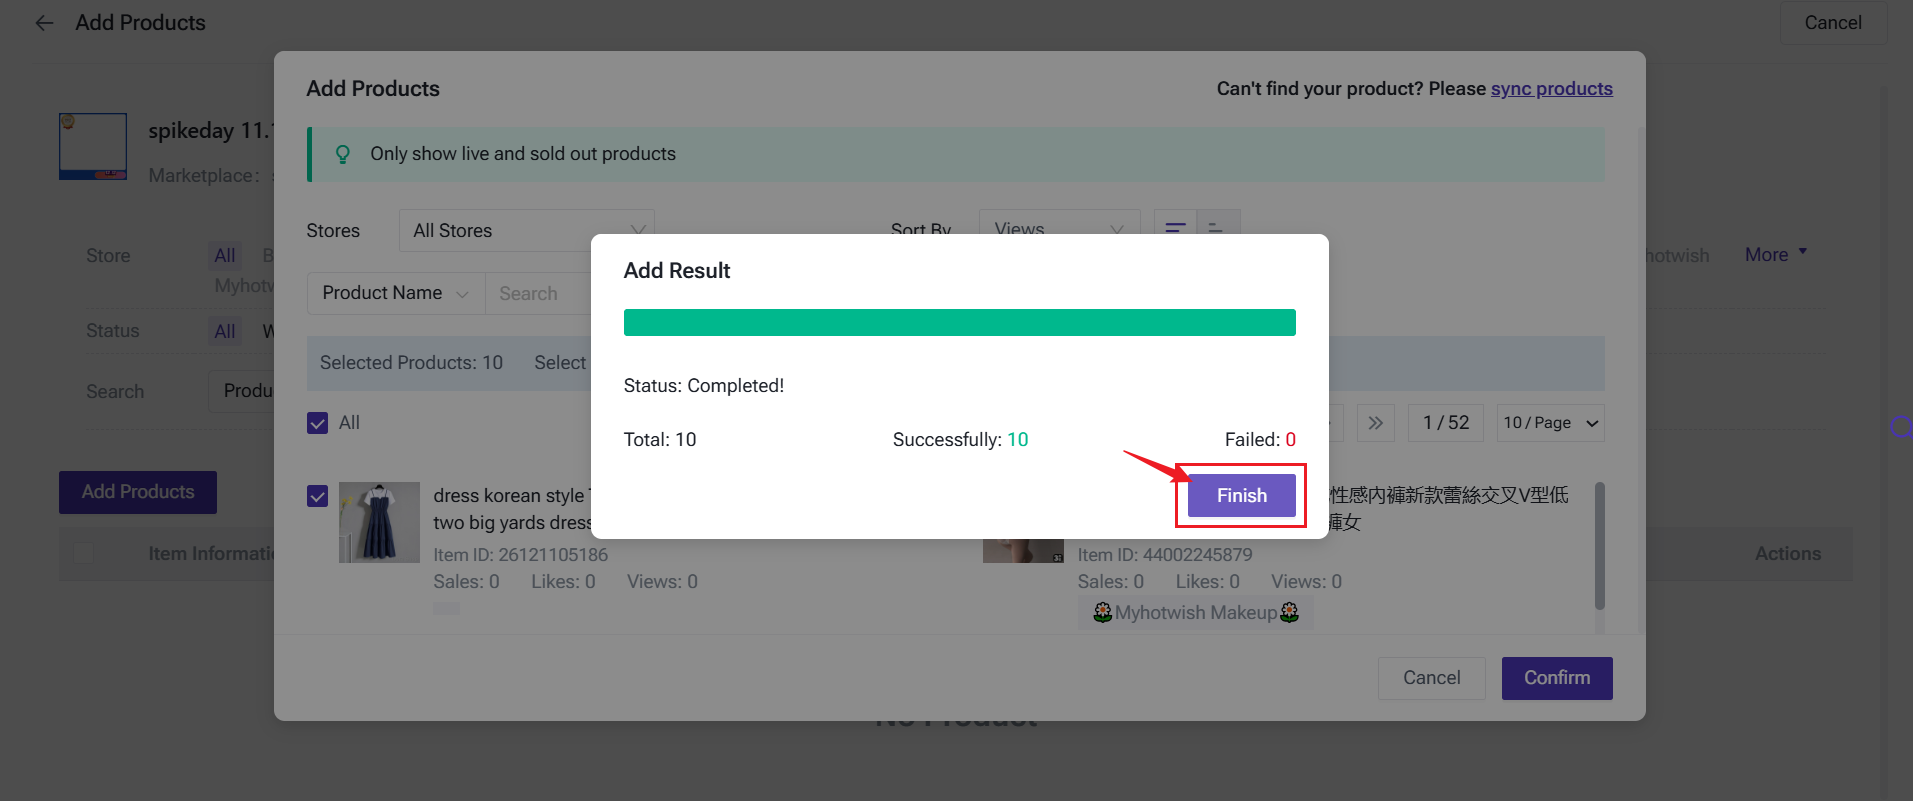Image resolution: width=1913 pixels, height=801 pixels.
Task: Click the completed green progress bar
Action: (959, 322)
